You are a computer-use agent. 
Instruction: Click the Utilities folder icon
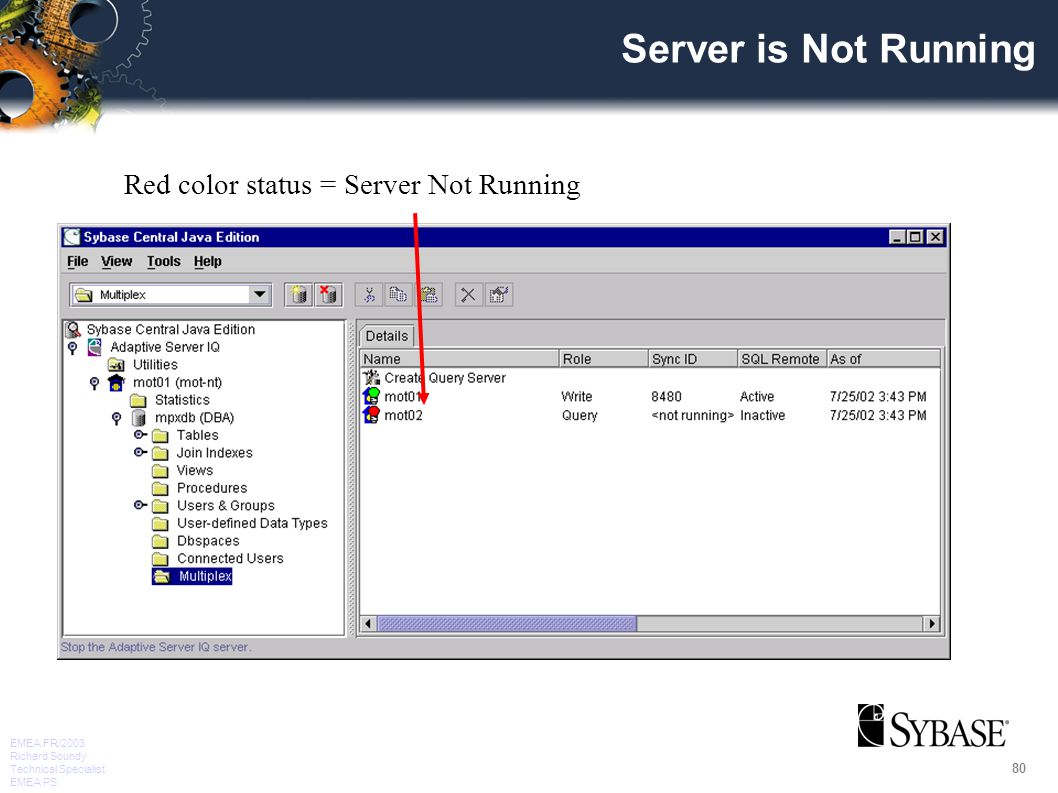tap(116, 365)
